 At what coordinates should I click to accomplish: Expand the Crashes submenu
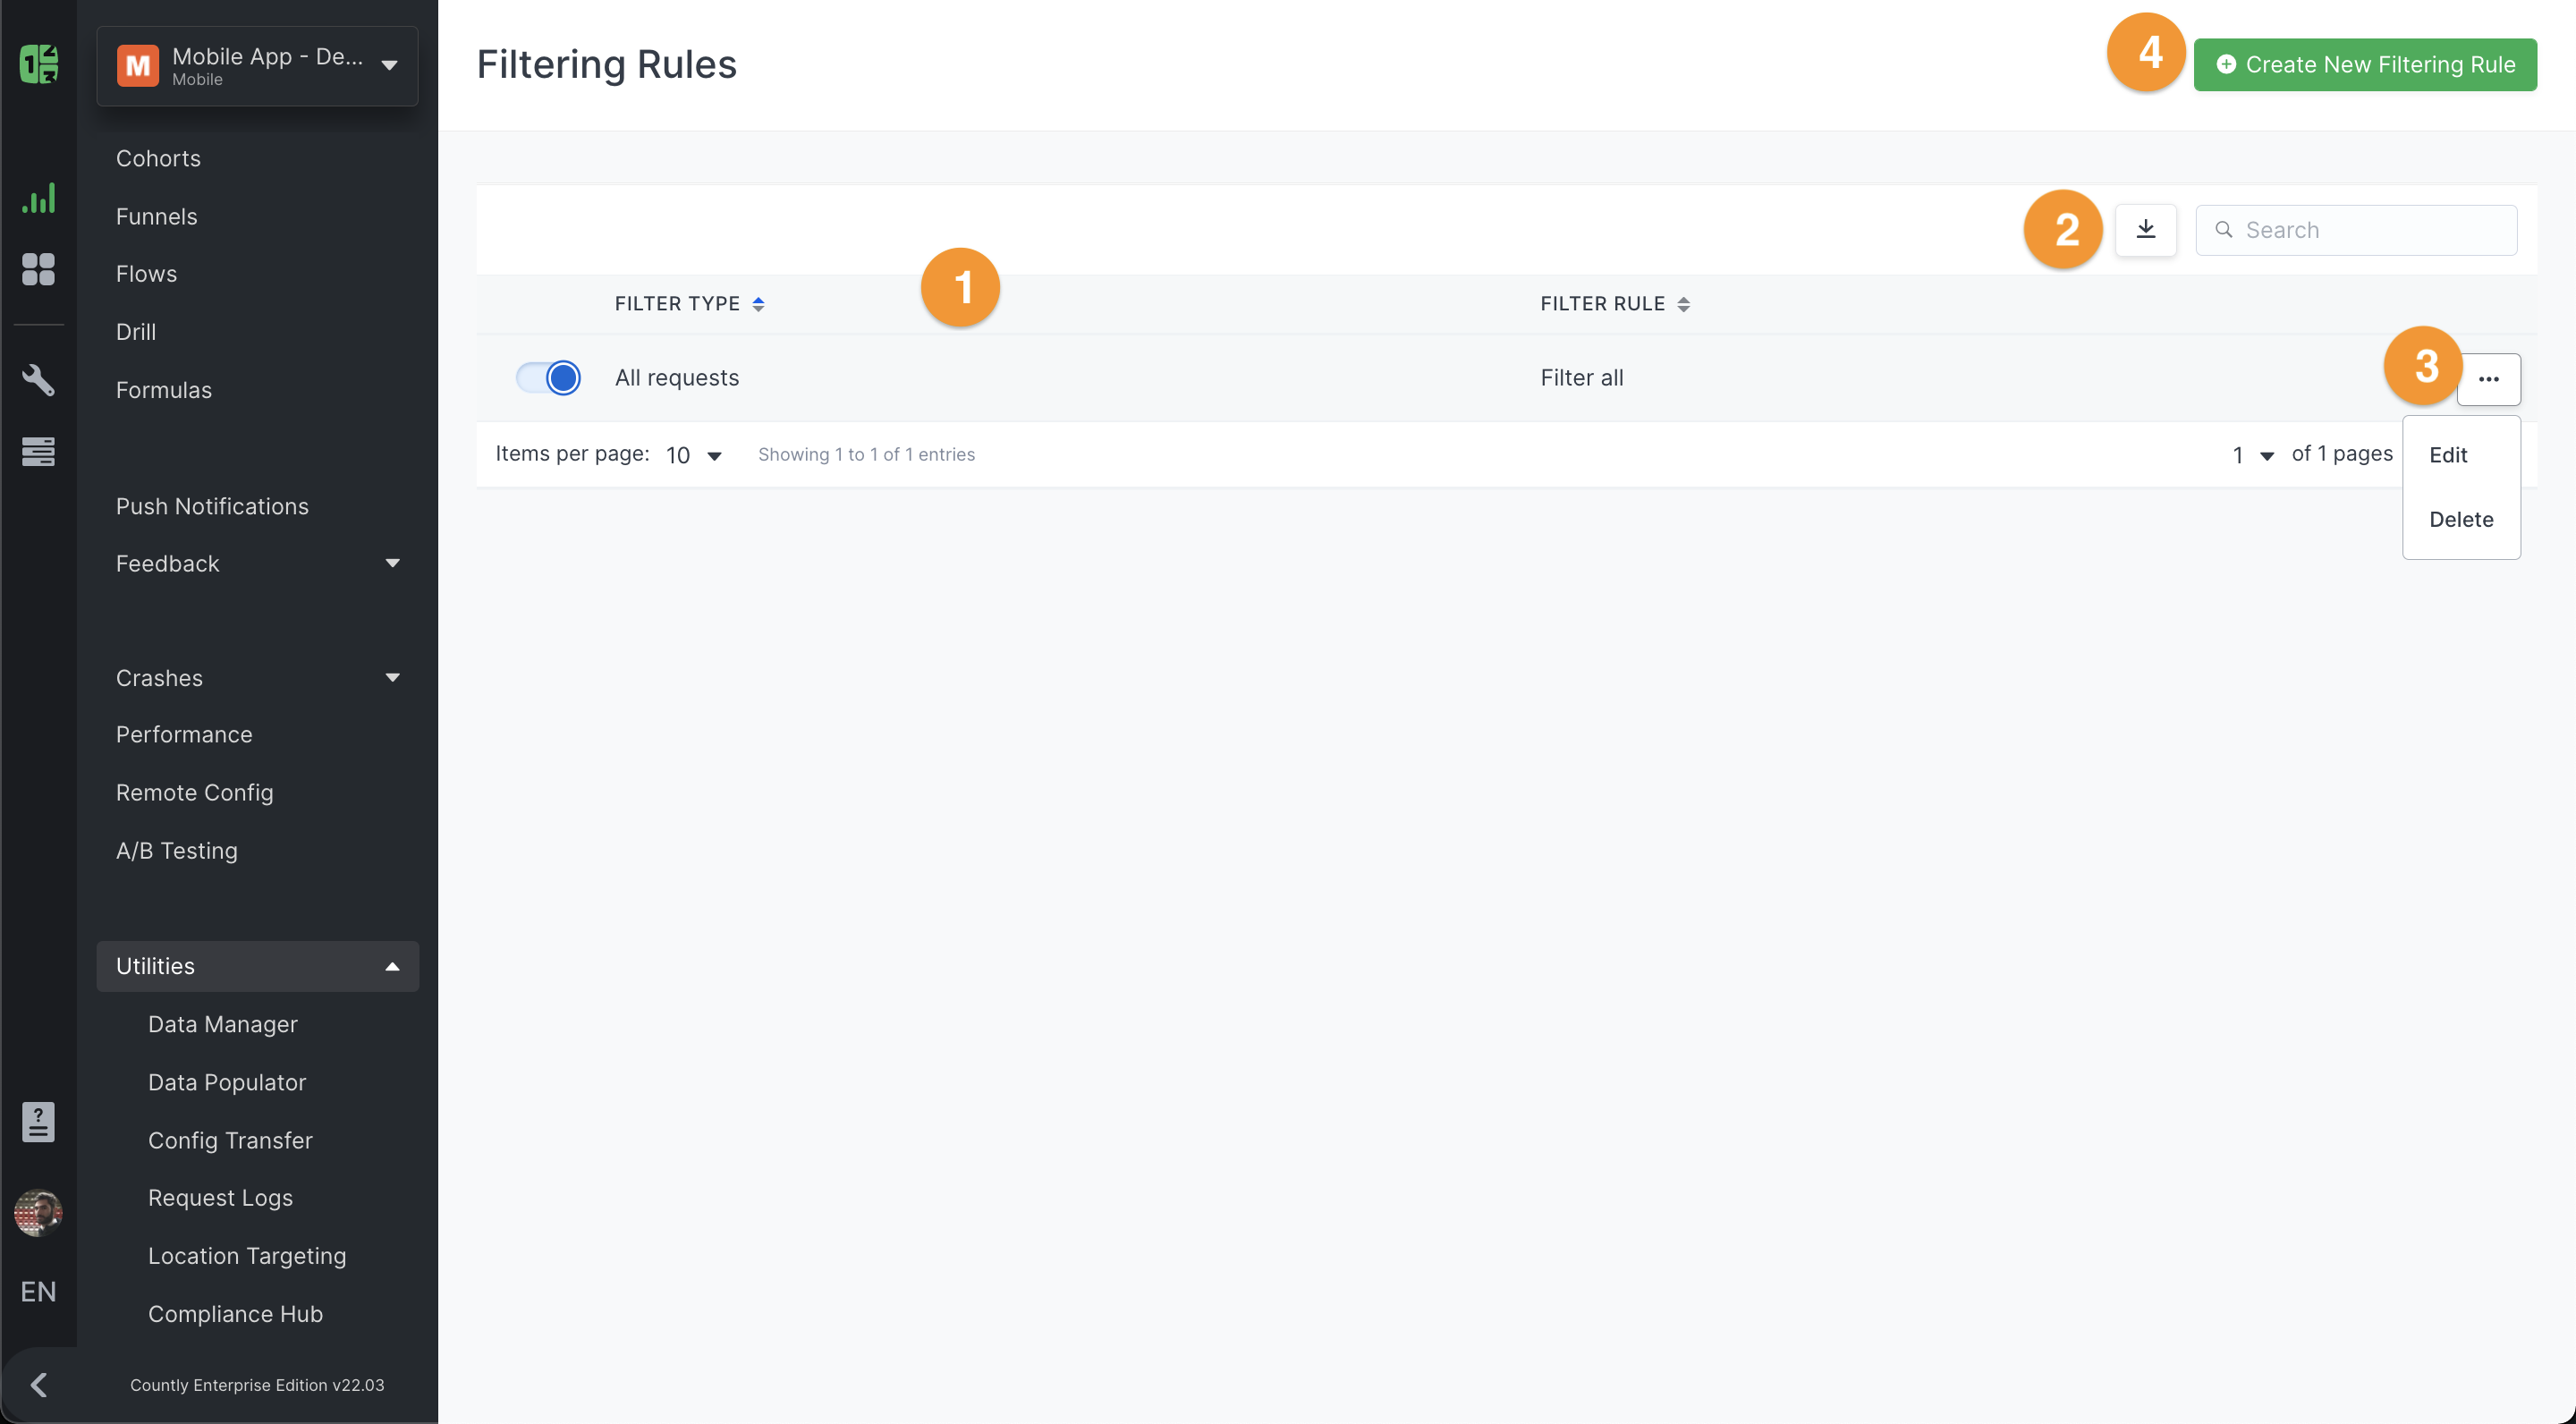click(x=257, y=678)
